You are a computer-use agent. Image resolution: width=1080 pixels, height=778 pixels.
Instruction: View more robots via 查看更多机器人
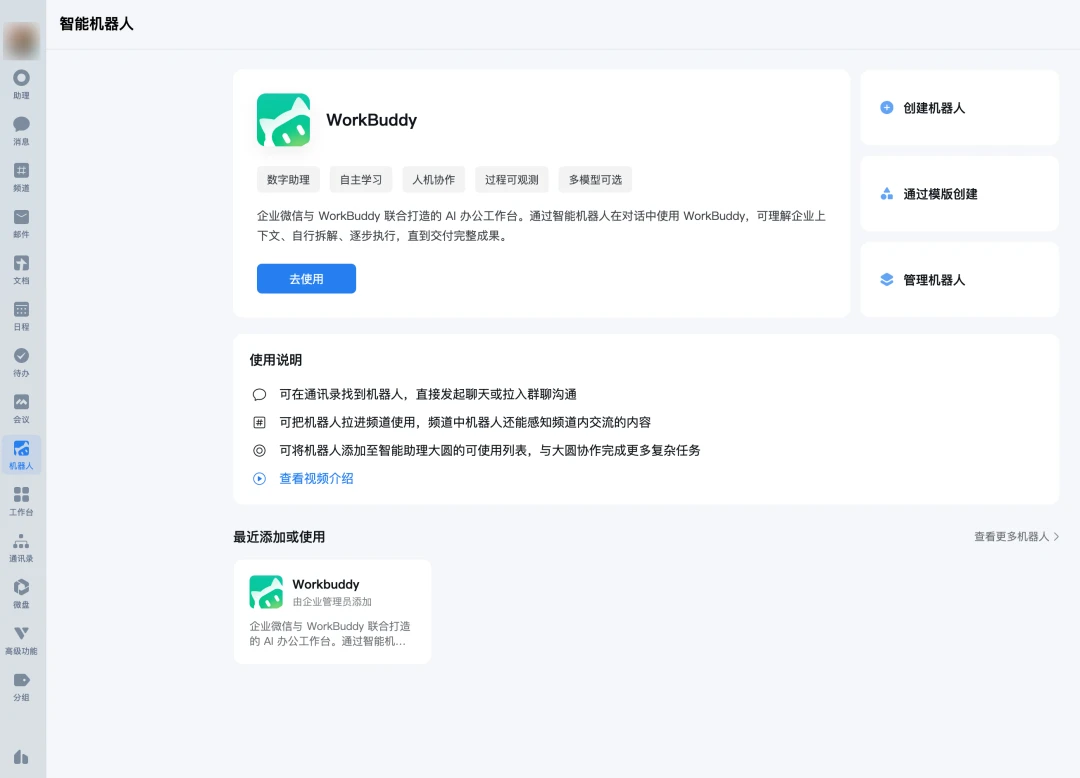(1016, 536)
